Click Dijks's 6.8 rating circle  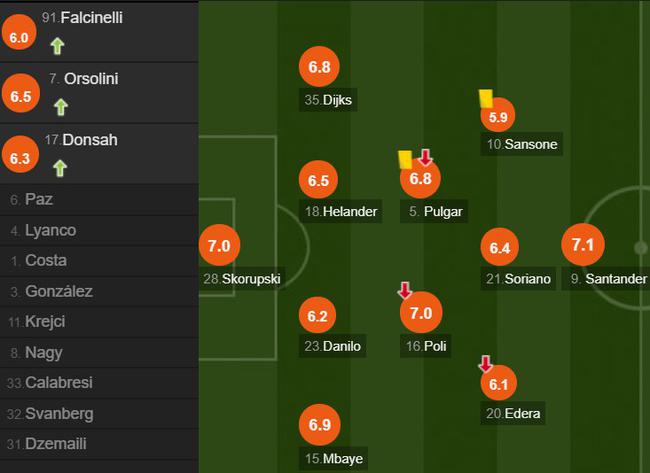(x=319, y=68)
